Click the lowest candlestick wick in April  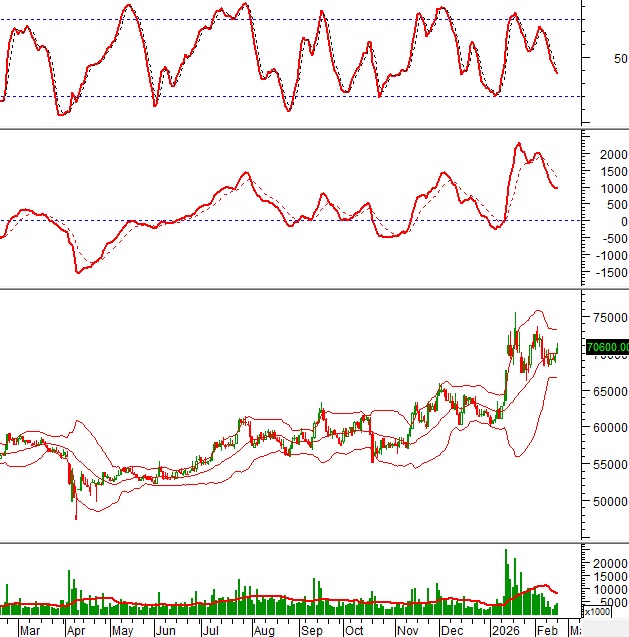click(x=76, y=517)
